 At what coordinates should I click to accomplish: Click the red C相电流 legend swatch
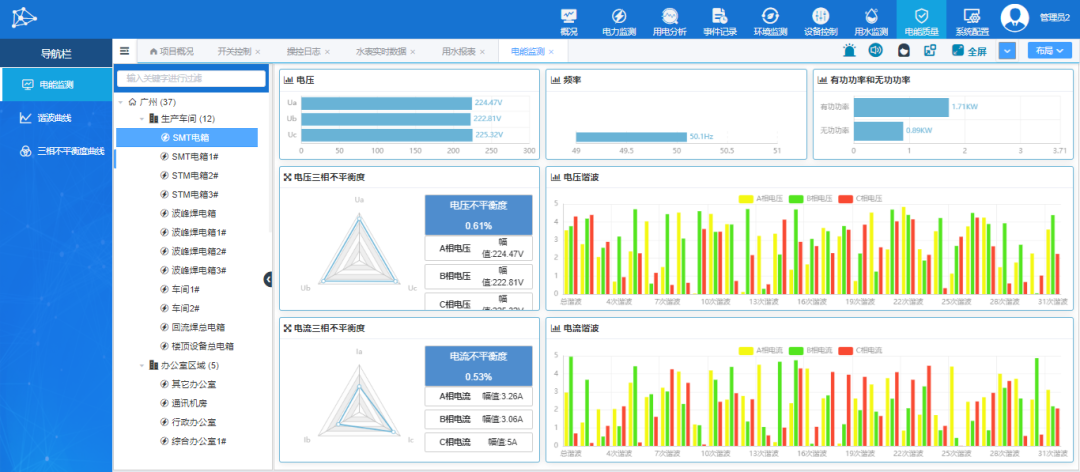(845, 350)
